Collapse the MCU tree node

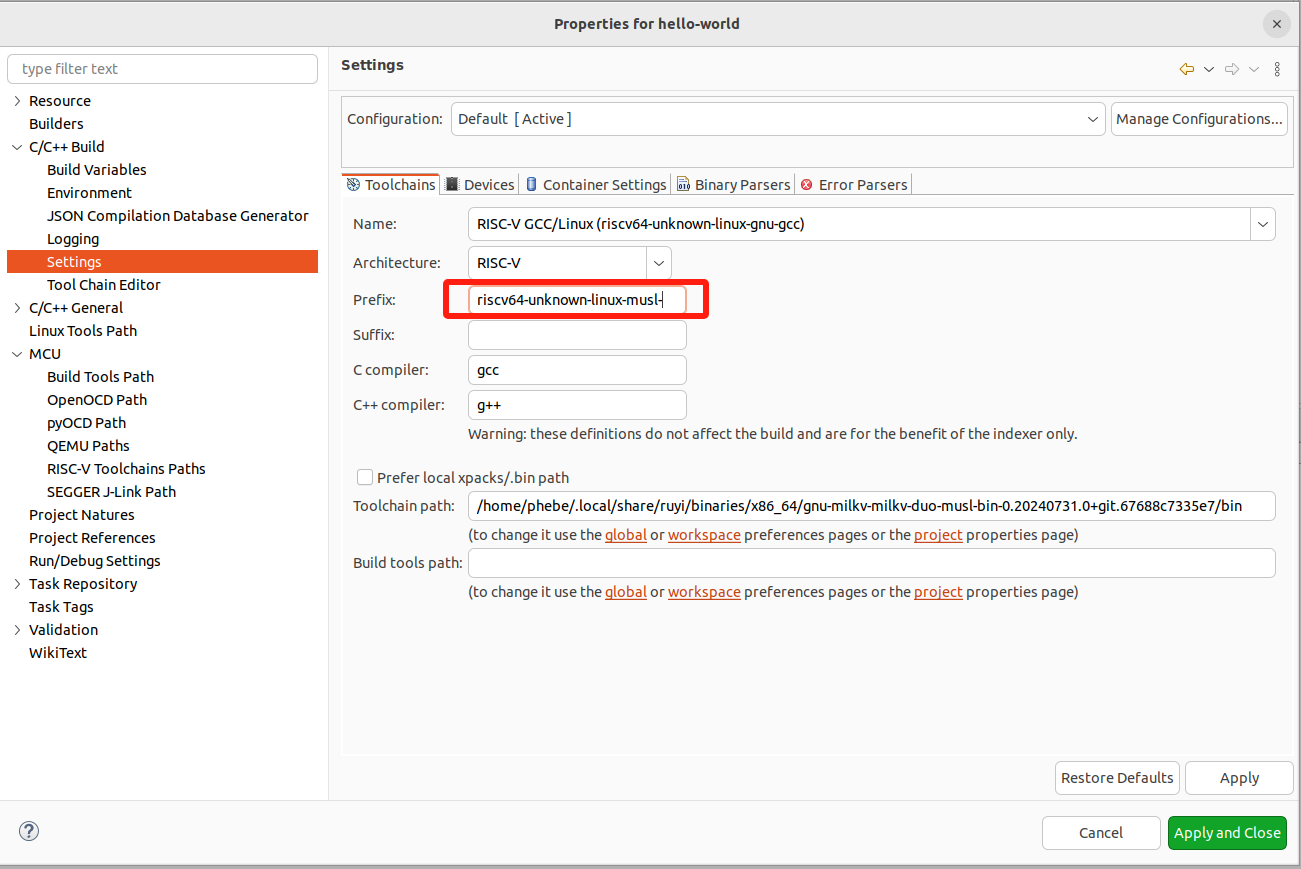point(18,354)
